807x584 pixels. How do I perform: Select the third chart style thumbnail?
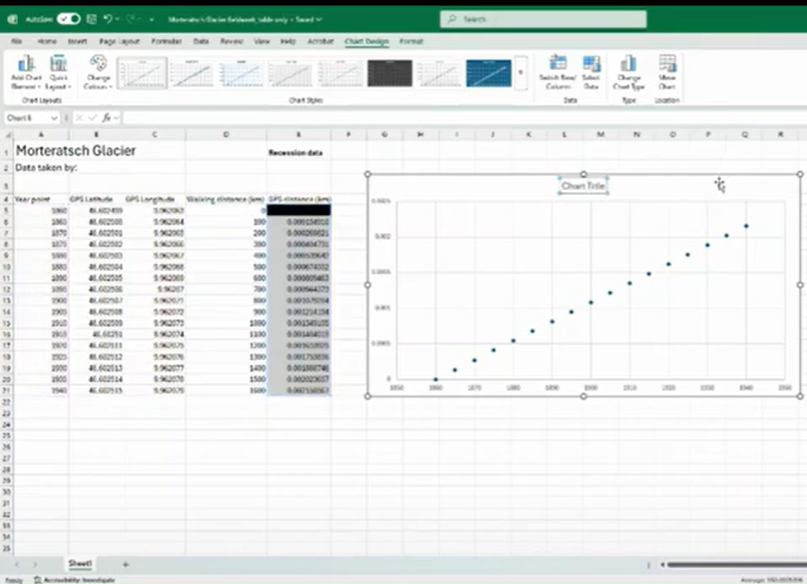(x=241, y=73)
